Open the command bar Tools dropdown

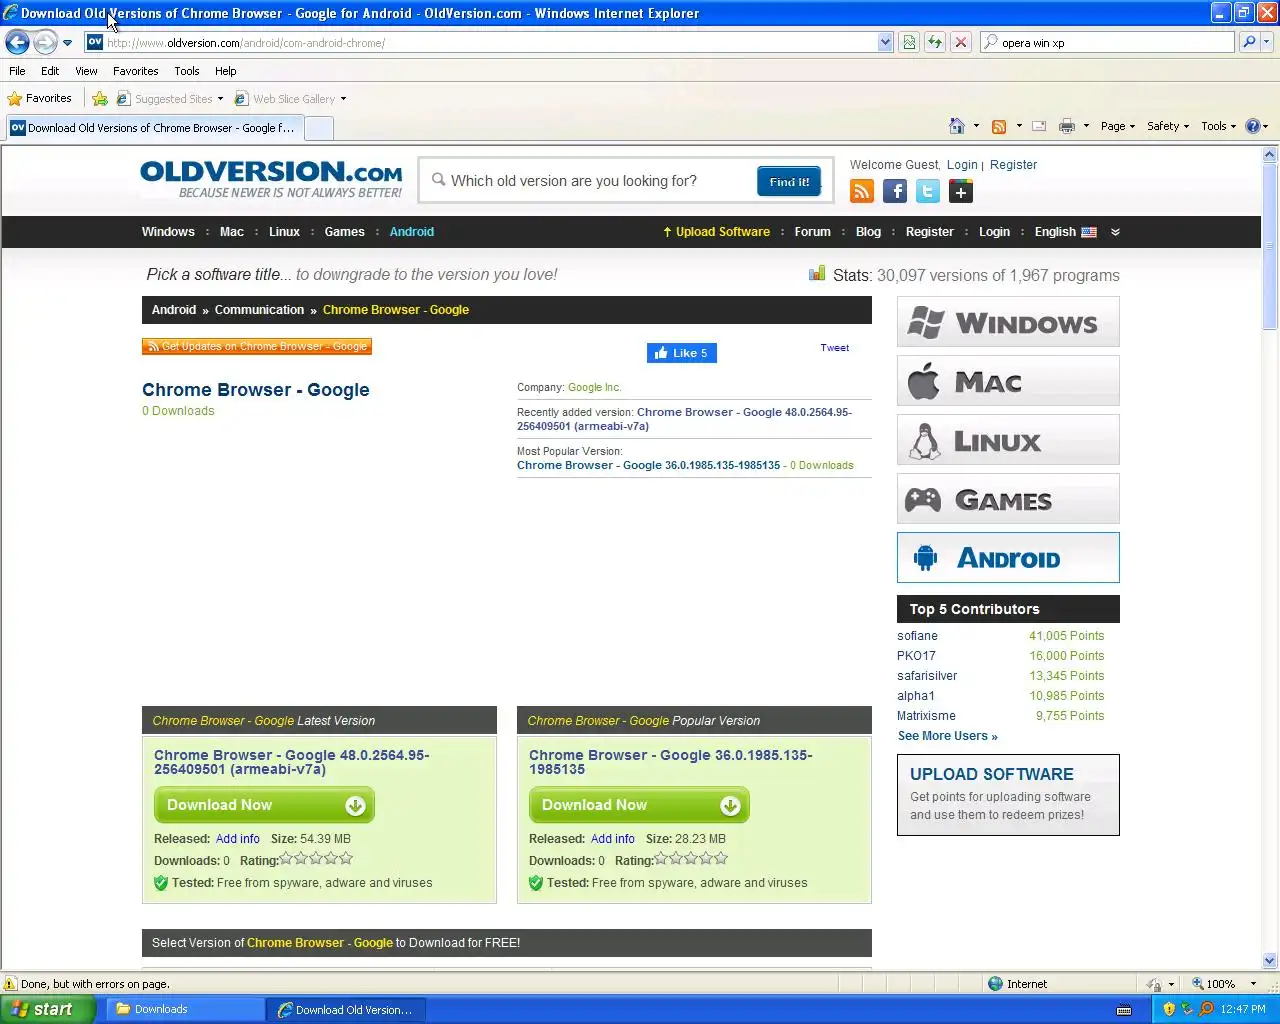[1218, 126]
